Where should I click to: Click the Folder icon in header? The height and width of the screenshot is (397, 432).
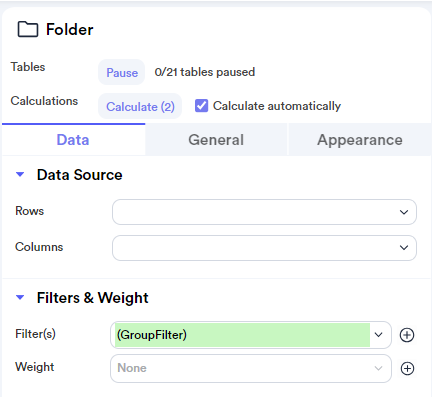tap(28, 29)
